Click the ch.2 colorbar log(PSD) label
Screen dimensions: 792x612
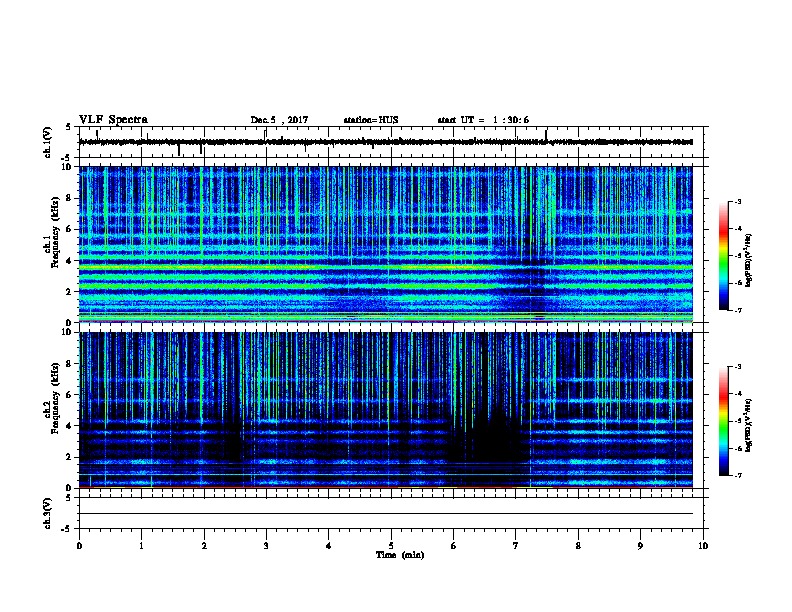pyautogui.click(x=749, y=425)
